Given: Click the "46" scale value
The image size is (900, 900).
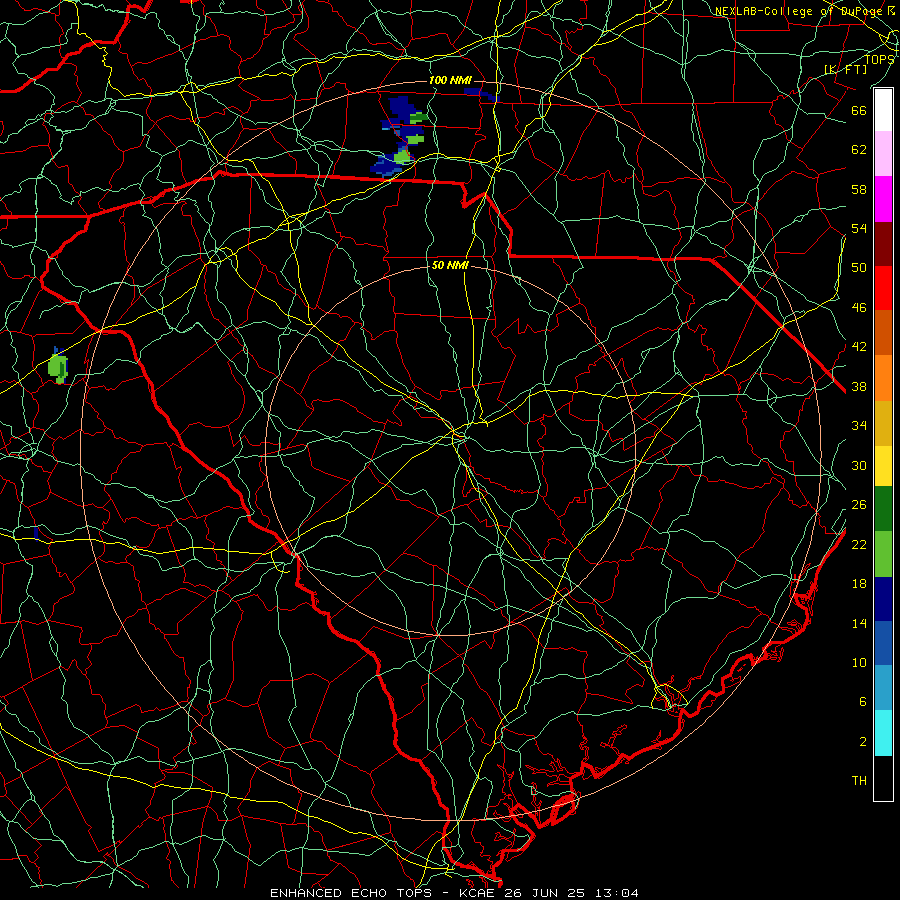Looking at the screenshot, I should (859, 308).
